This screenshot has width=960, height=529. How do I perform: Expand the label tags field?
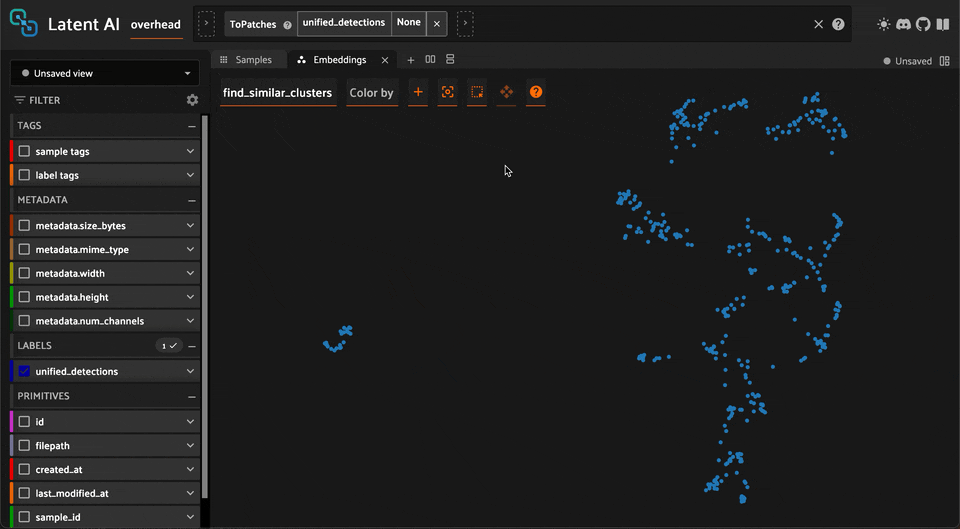190,176
